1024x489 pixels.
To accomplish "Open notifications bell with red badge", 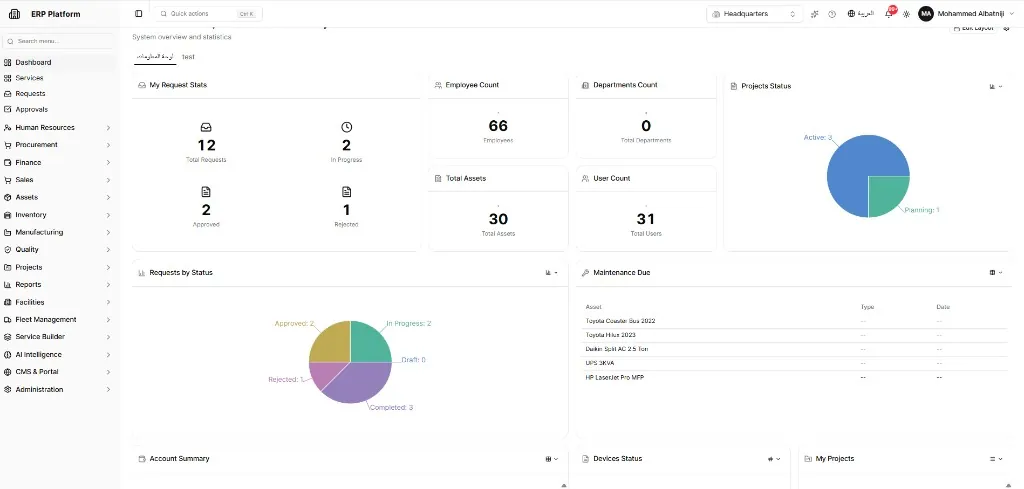I will (889, 14).
